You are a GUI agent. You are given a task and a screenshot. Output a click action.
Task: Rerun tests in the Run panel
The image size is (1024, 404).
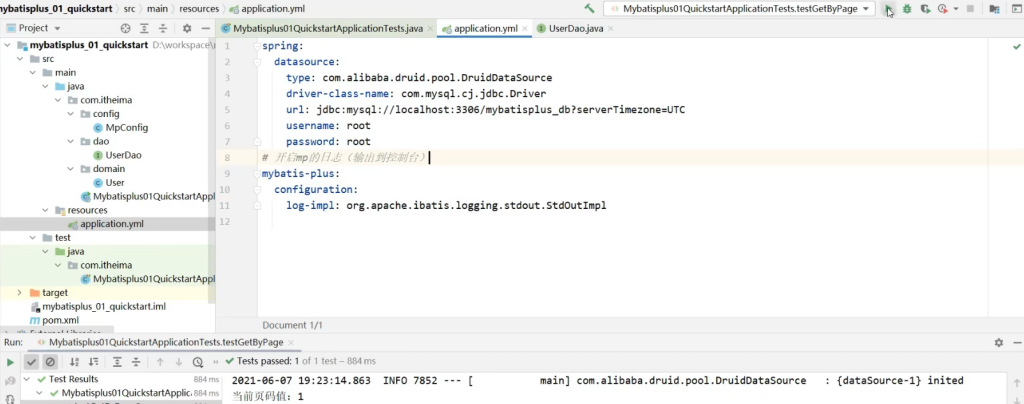(x=10, y=362)
